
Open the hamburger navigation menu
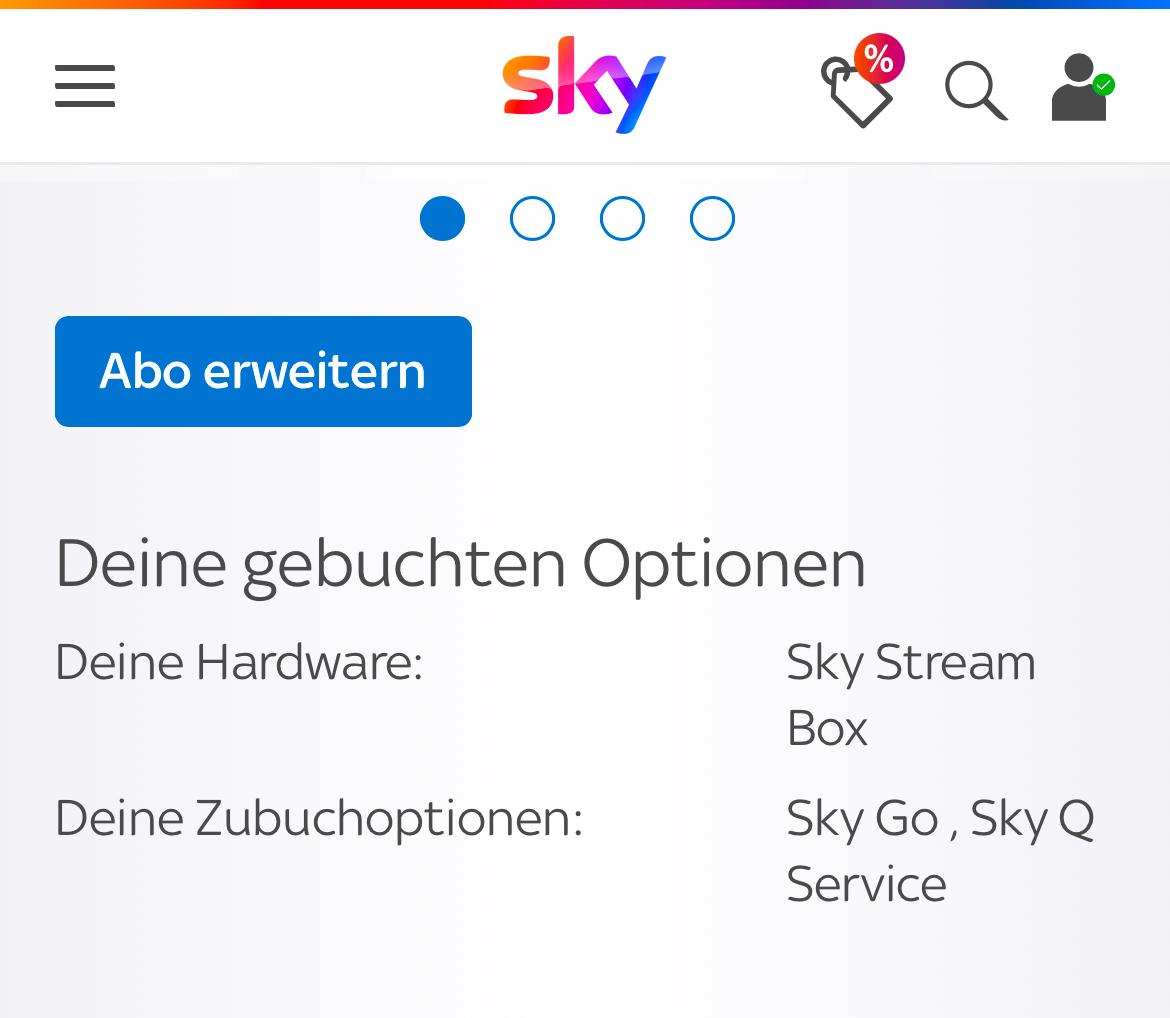tap(85, 86)
